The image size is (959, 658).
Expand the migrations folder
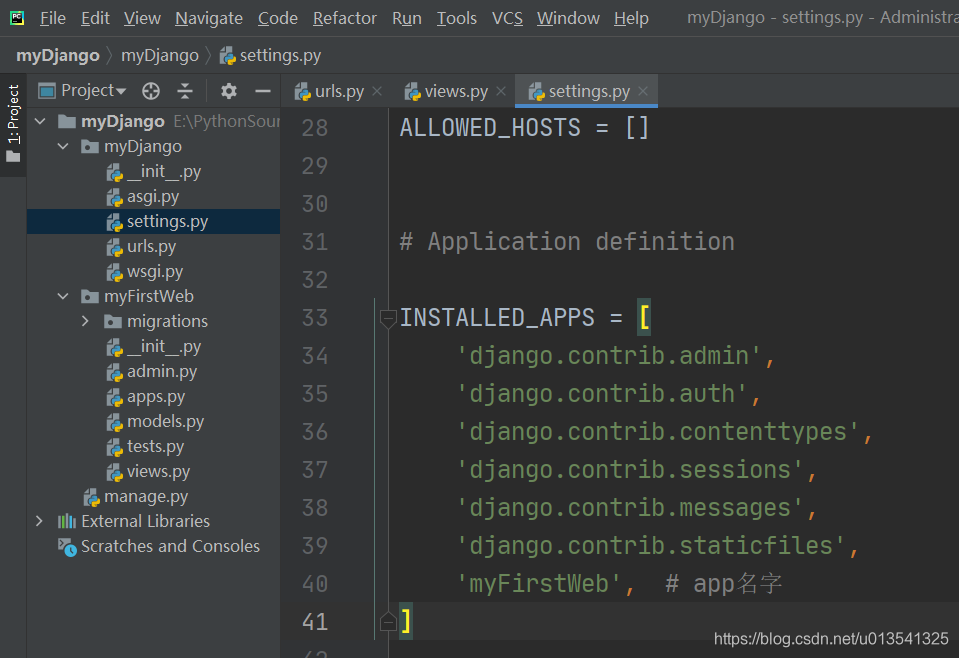[86, 322]
